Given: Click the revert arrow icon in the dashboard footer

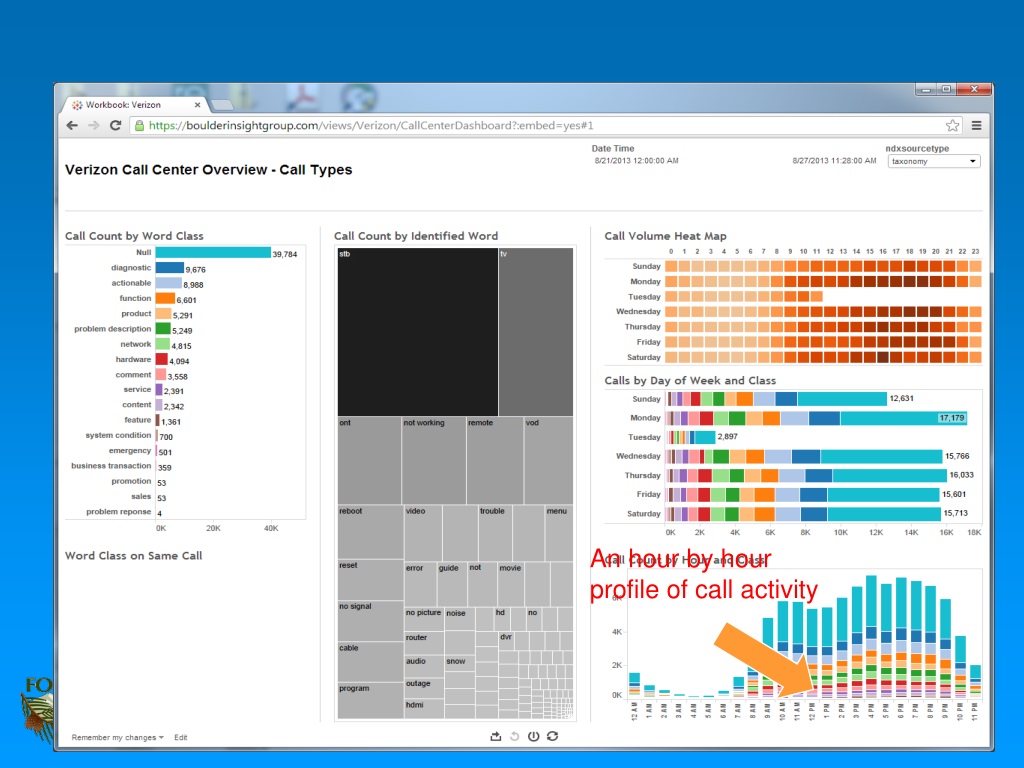Looking at the screenshot, I should tap(515, 737).
